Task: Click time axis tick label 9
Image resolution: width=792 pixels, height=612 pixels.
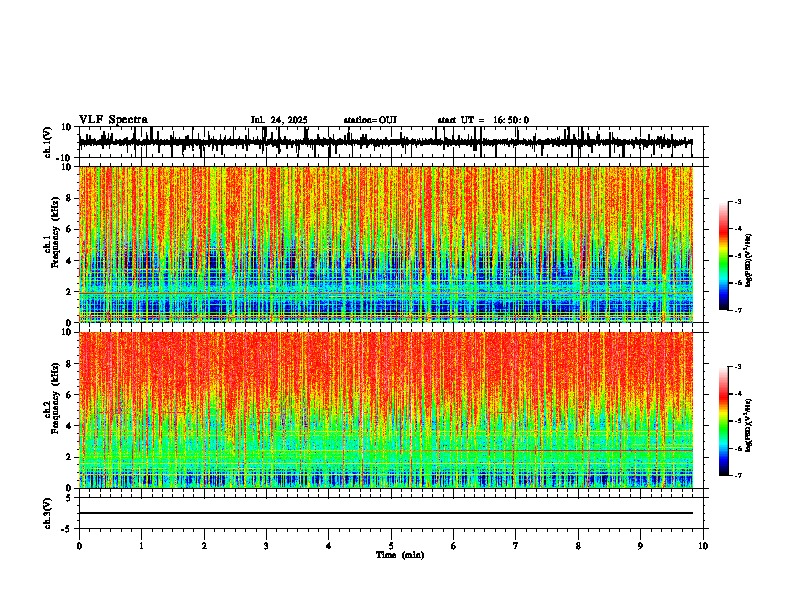Action: 640,546
